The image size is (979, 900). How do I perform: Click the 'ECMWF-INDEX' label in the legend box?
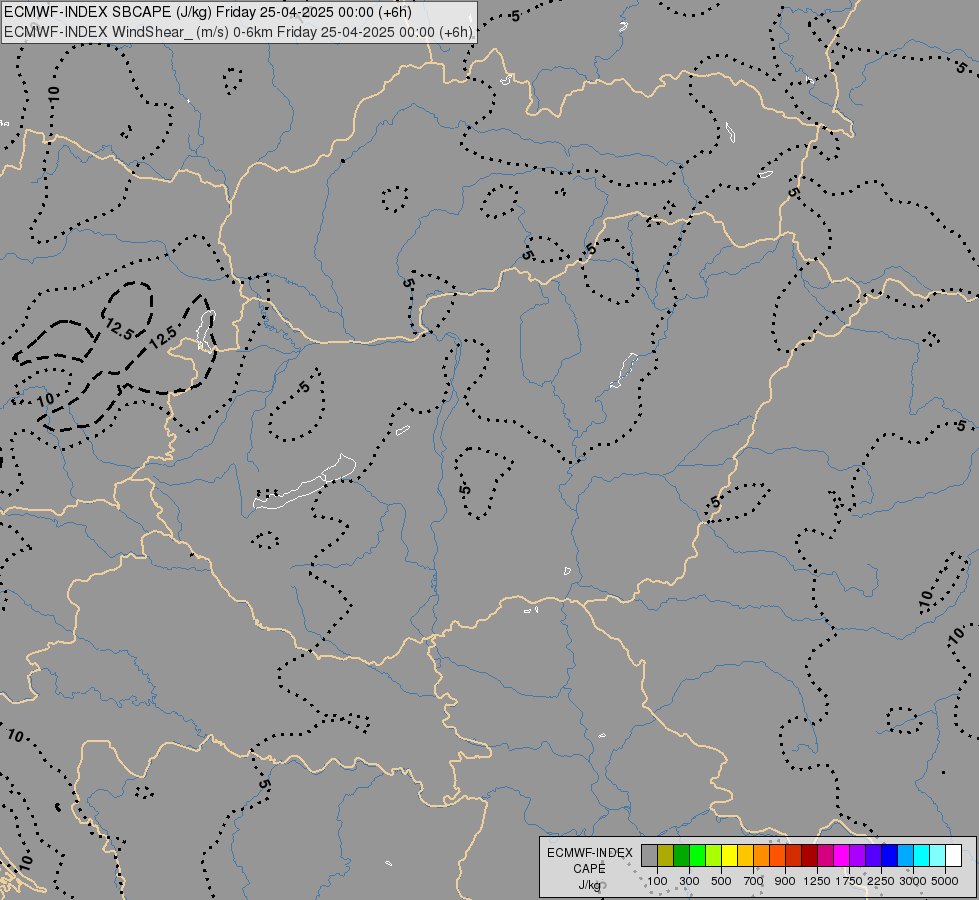point(589,853)
